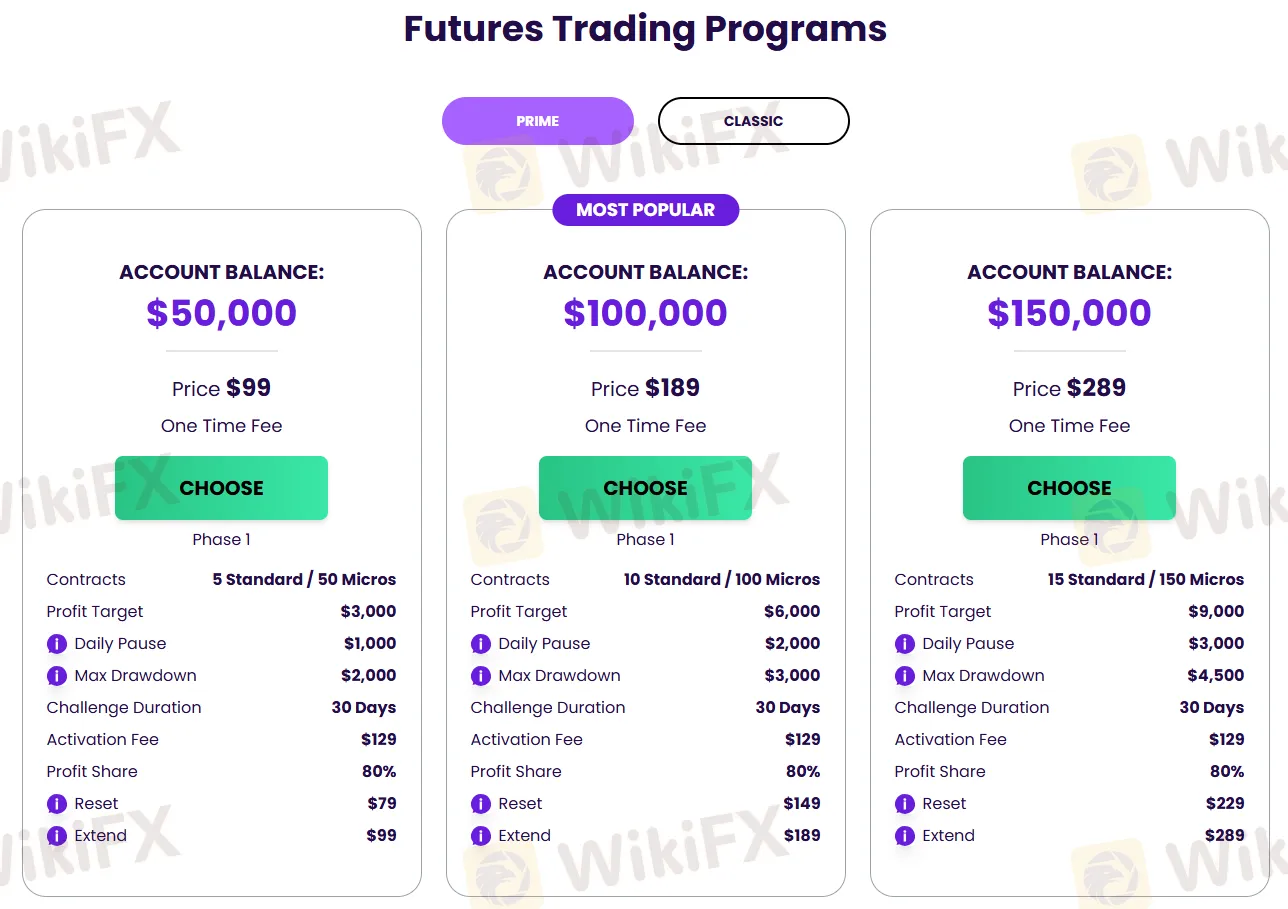Click the Extend info icon in the $50,000 plan

coord(57,836)
